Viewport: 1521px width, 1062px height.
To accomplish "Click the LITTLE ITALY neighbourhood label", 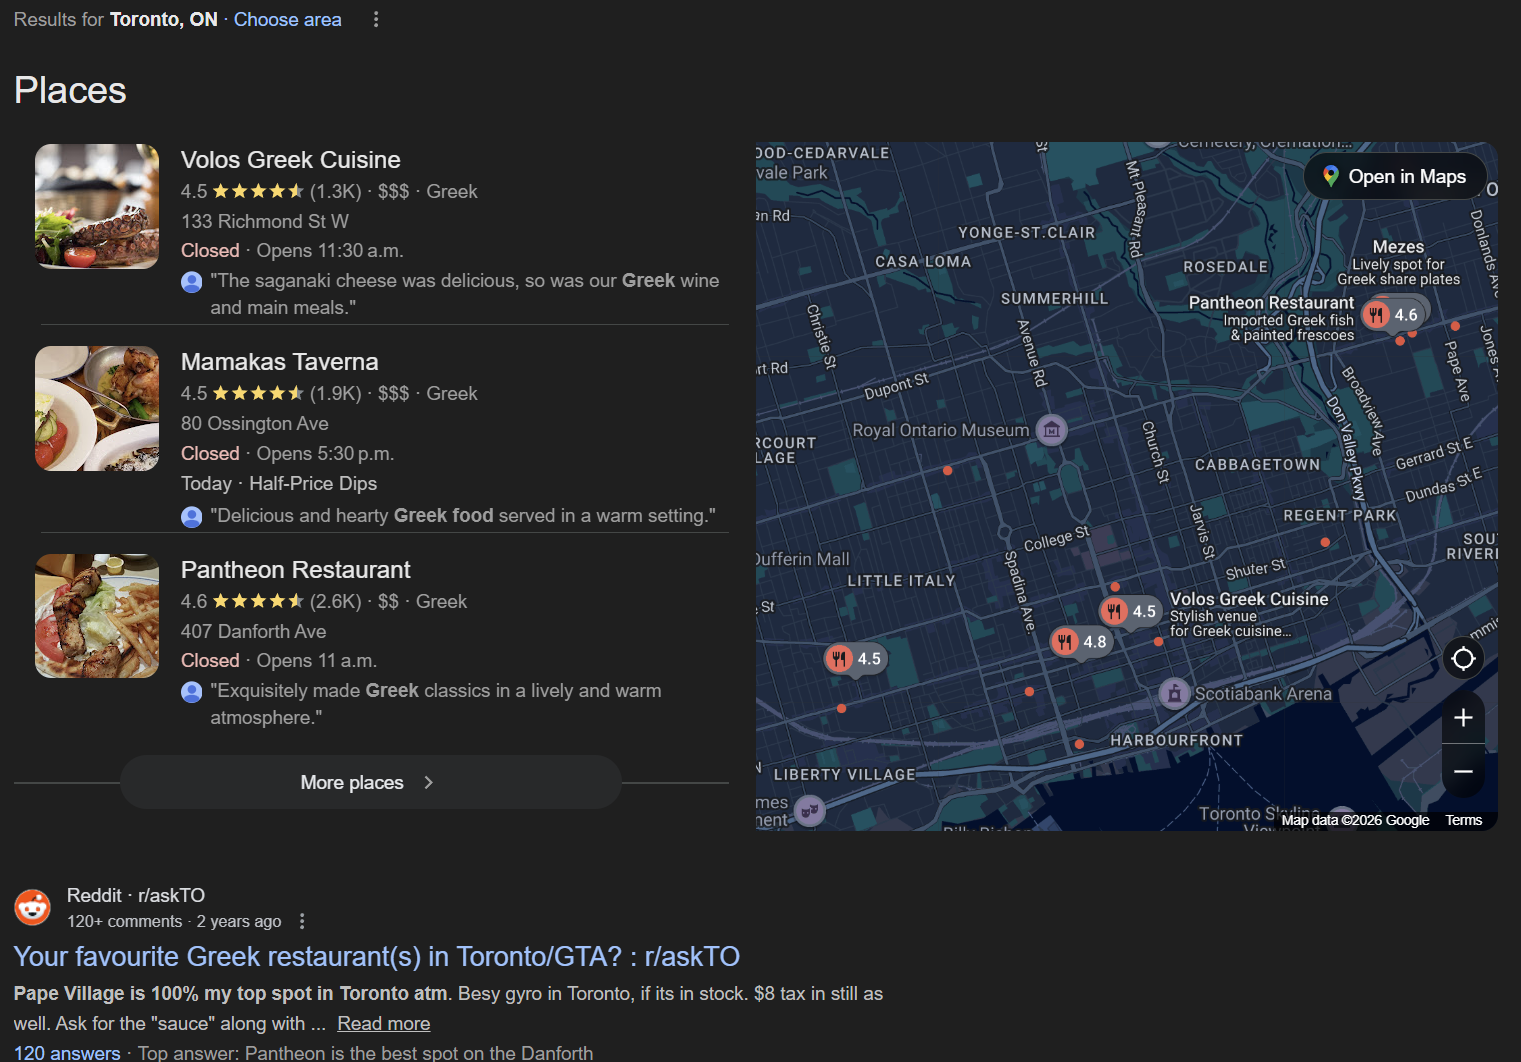I will coord(901,581).
